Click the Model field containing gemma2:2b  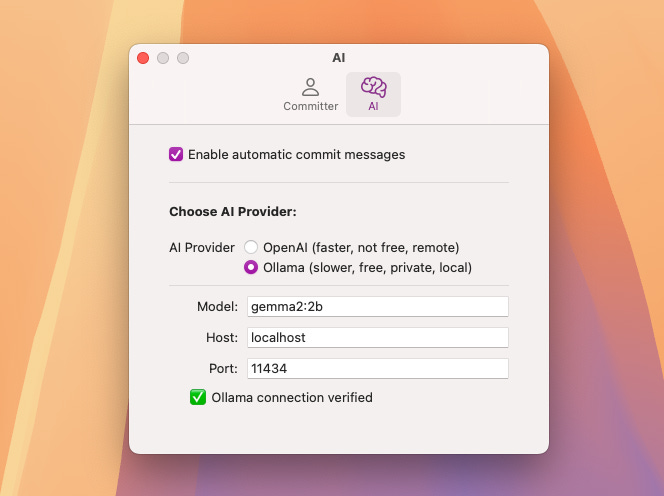click(x=378, y=306)
